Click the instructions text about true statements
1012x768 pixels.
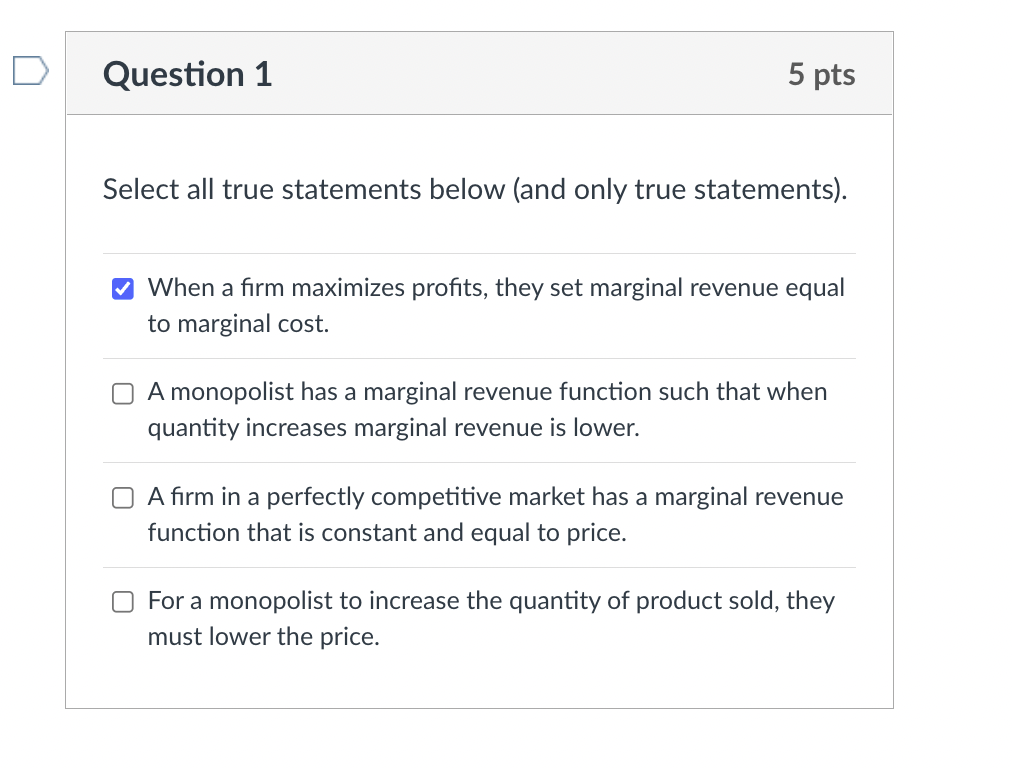475,189
